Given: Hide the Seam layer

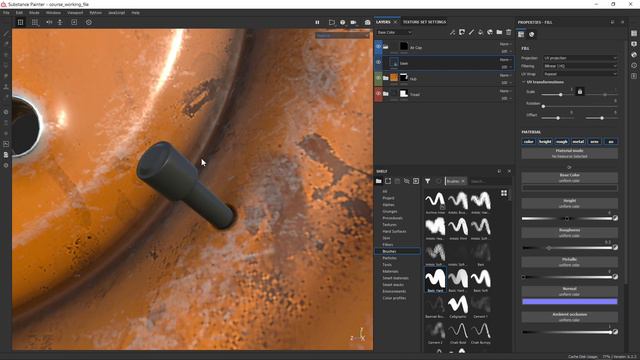Looking at the screenshot, I should tap(378, 62).
